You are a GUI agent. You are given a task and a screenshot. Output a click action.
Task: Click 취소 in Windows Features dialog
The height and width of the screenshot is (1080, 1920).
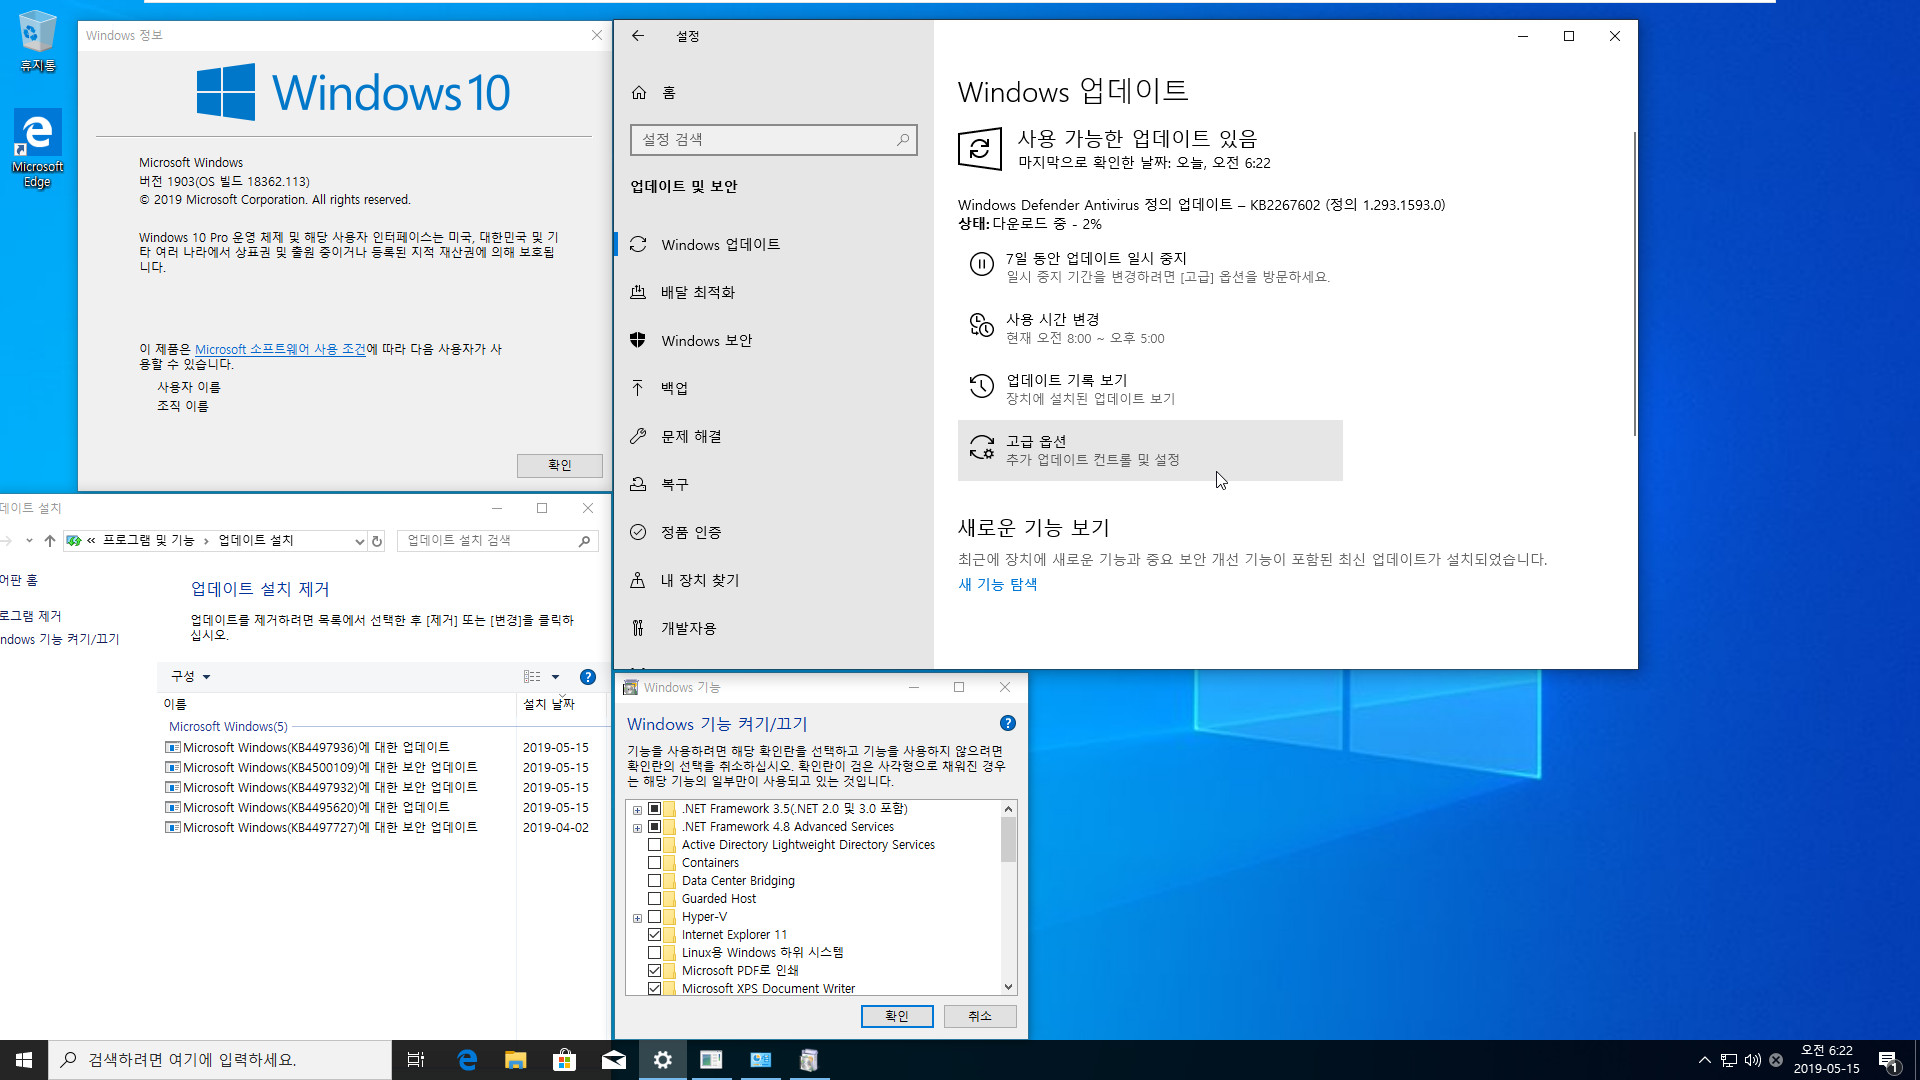coord(980,1017)
